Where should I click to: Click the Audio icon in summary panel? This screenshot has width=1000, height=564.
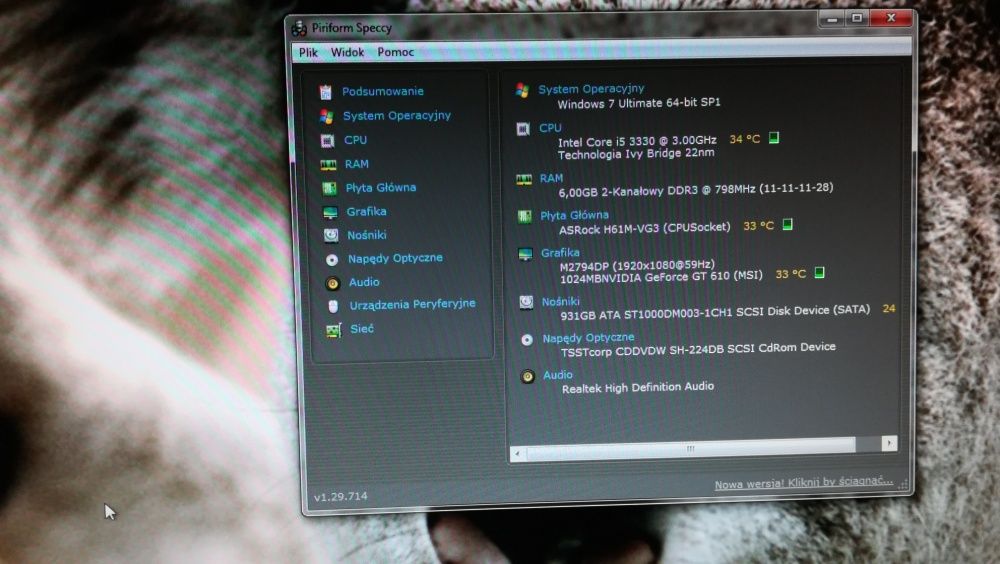click(527, 376)
